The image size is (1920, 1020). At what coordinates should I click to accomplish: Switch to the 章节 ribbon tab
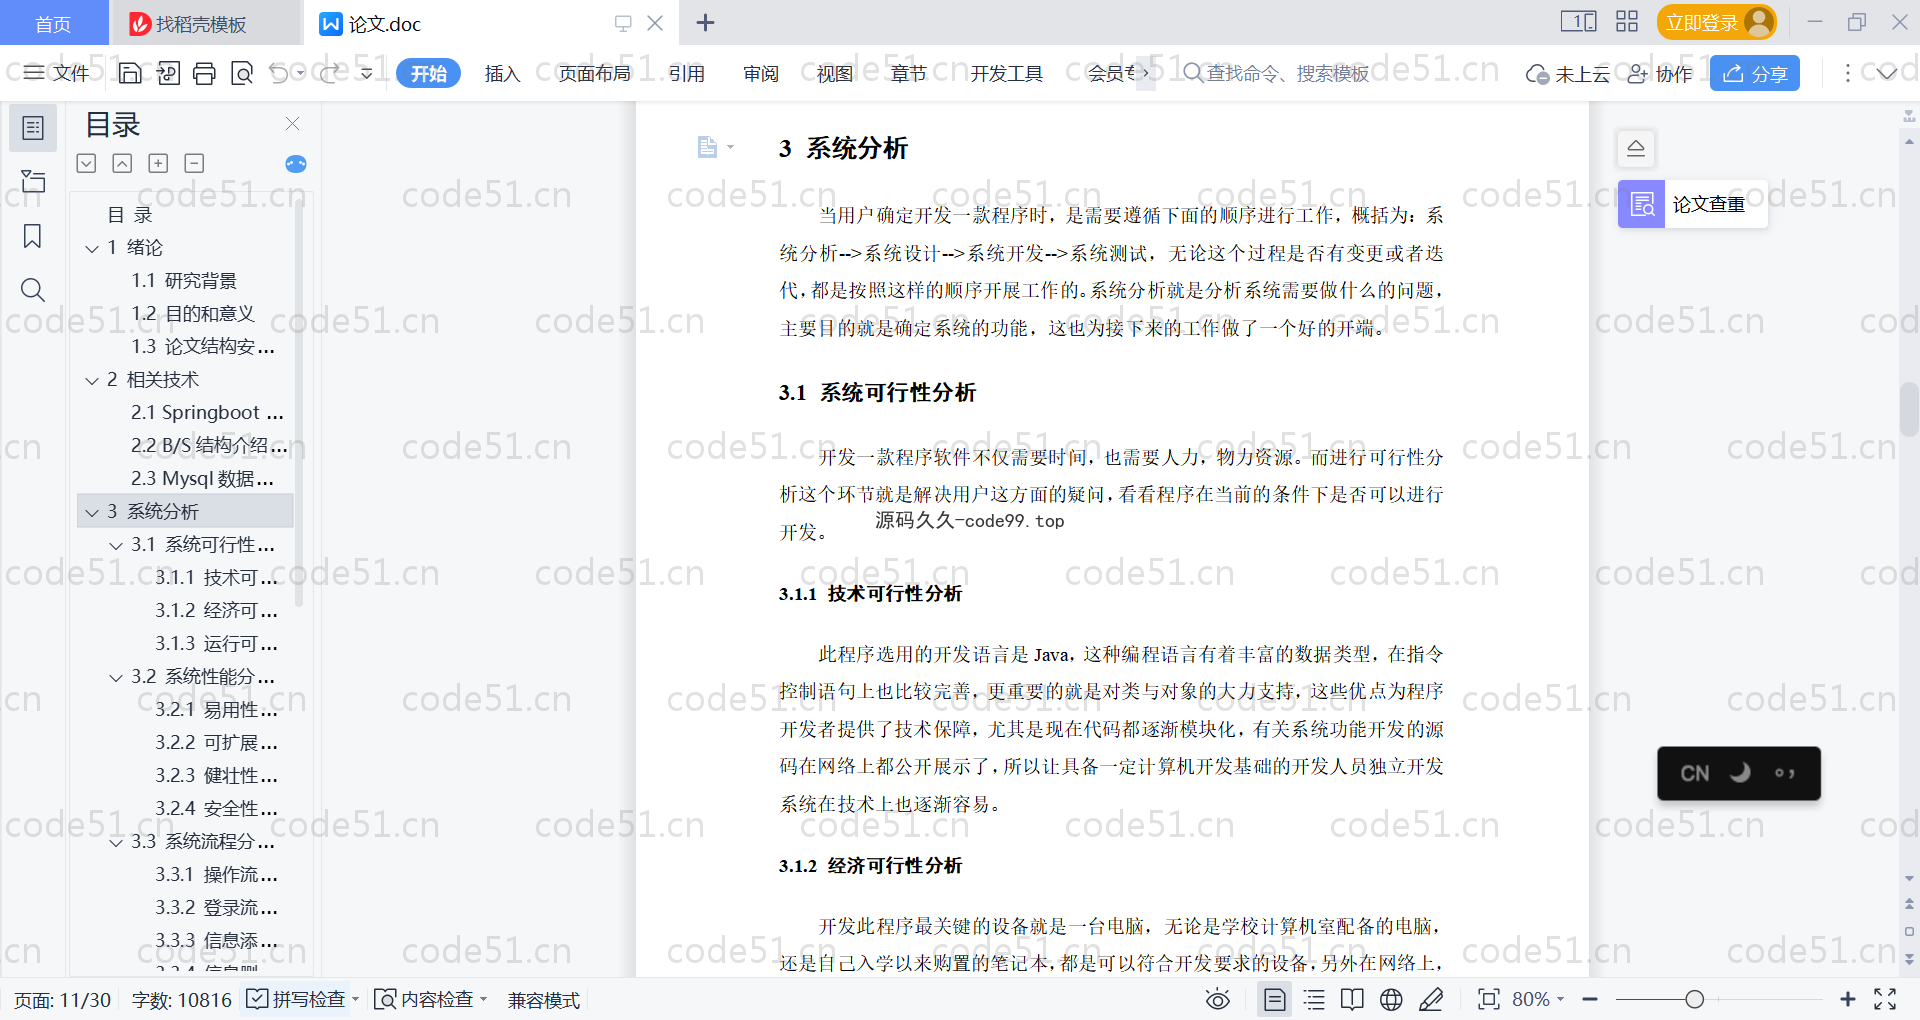[x=909, y=73]
